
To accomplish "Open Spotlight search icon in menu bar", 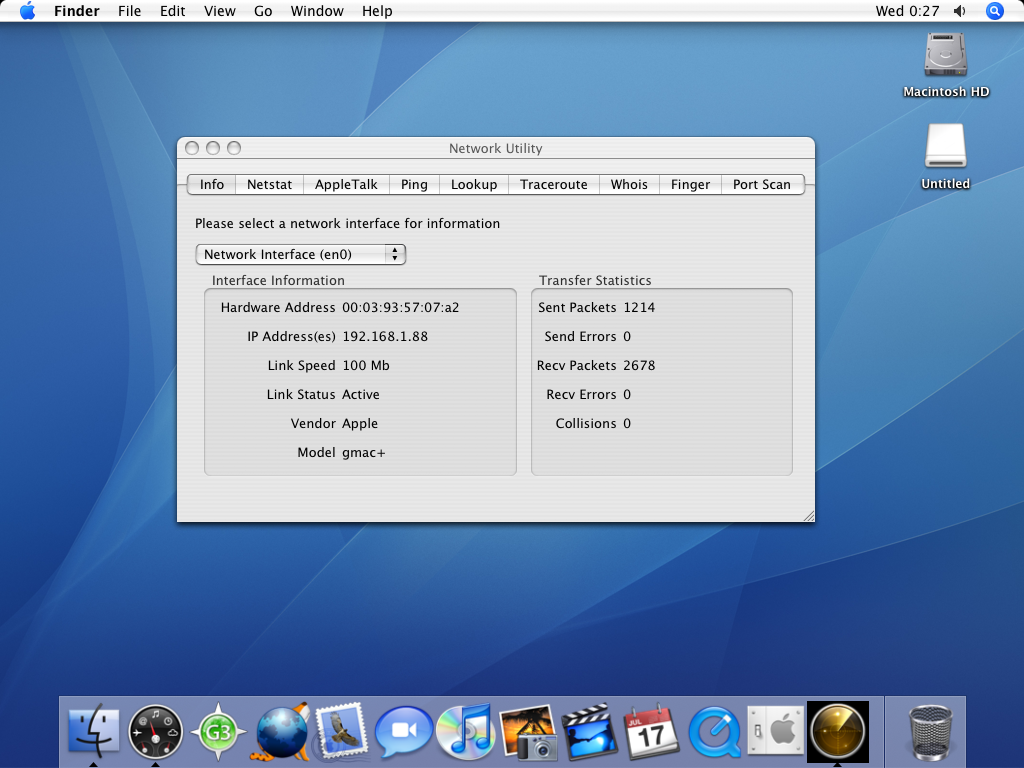I will pos(995,11).
